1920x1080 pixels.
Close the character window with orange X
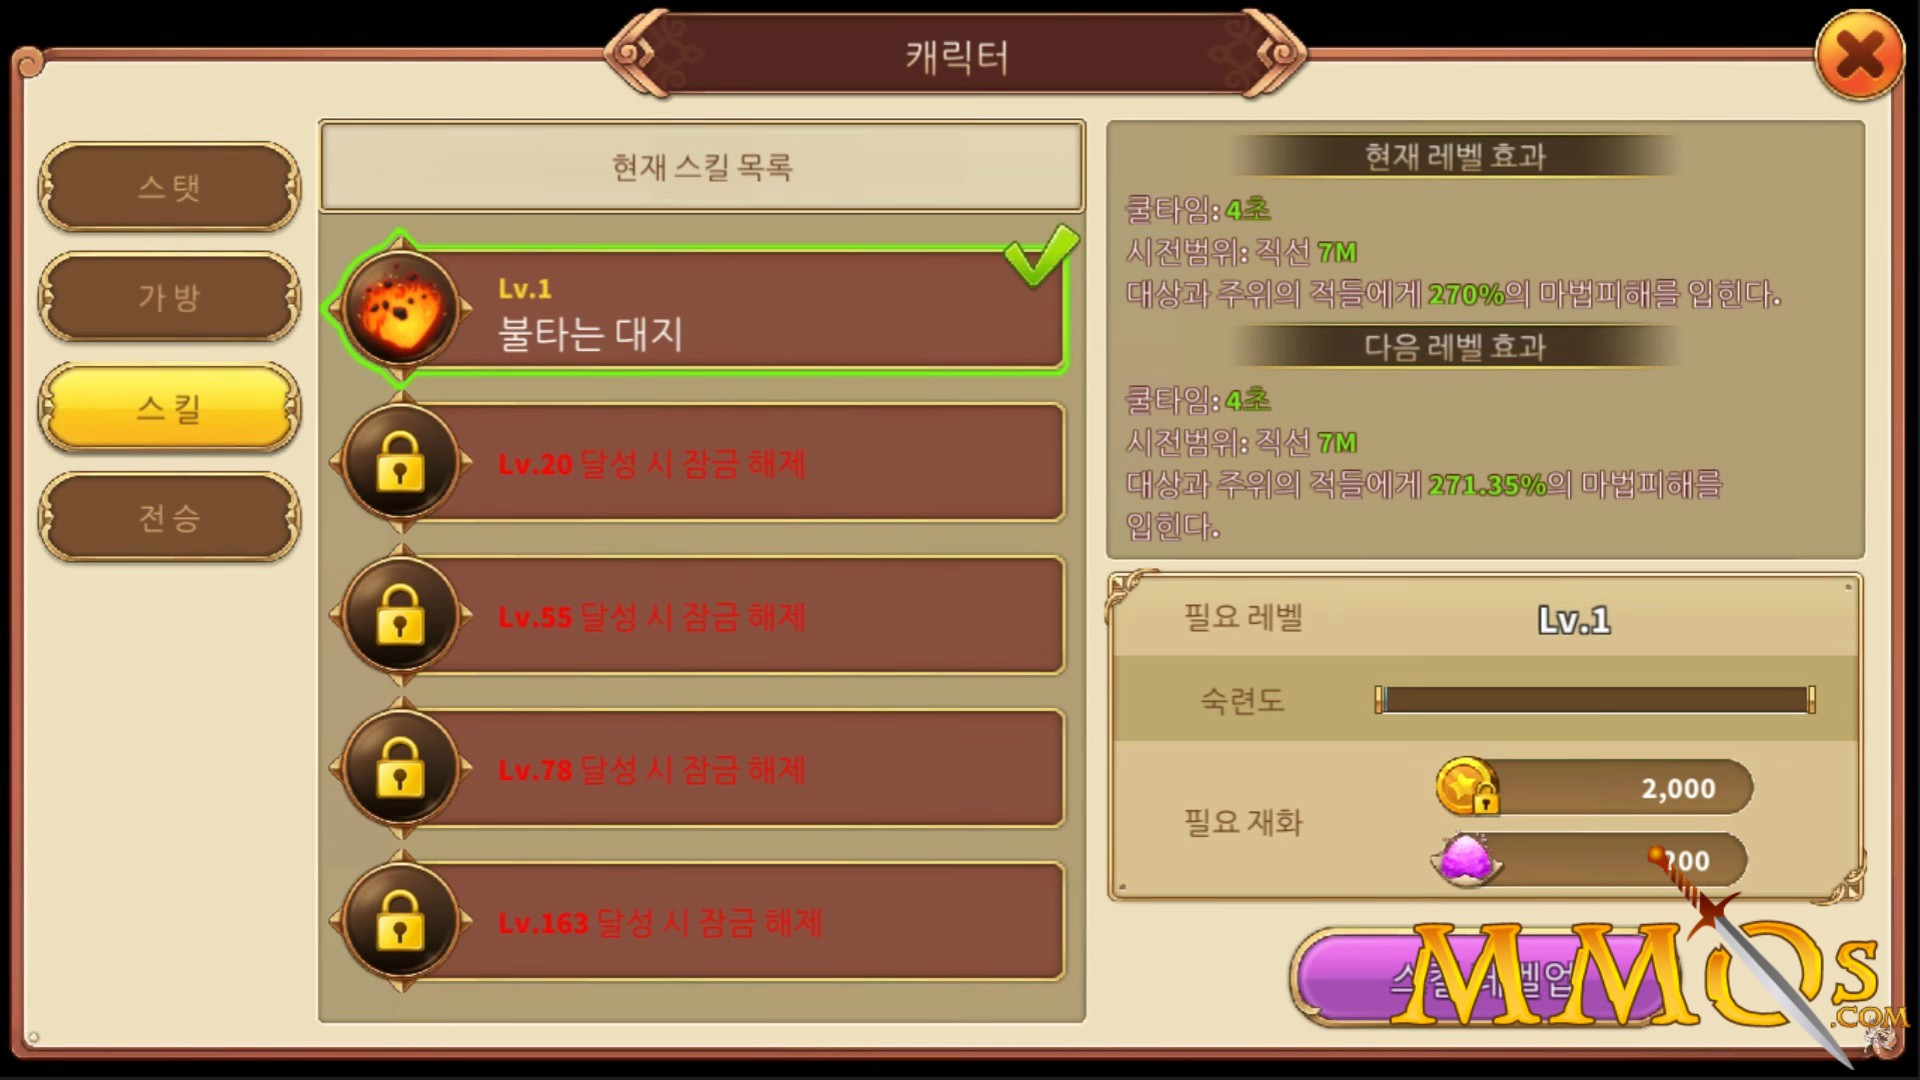[1859, 55]
